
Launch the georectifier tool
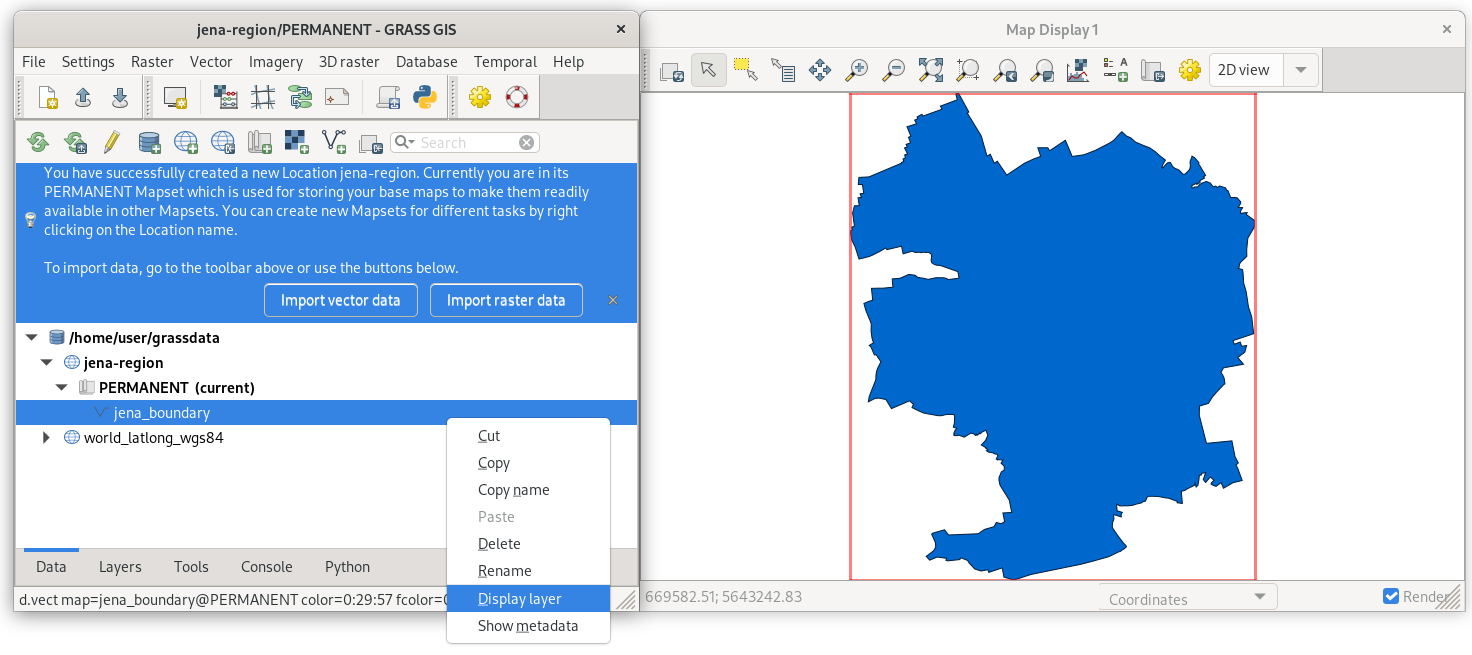[263, 97]
